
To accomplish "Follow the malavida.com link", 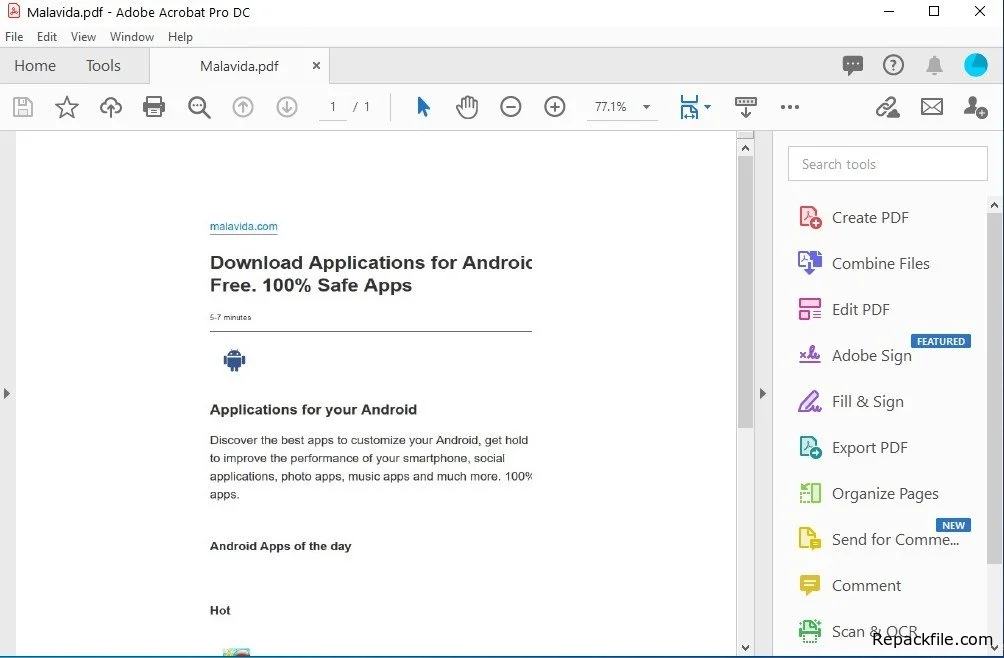I will pos(243,226).
